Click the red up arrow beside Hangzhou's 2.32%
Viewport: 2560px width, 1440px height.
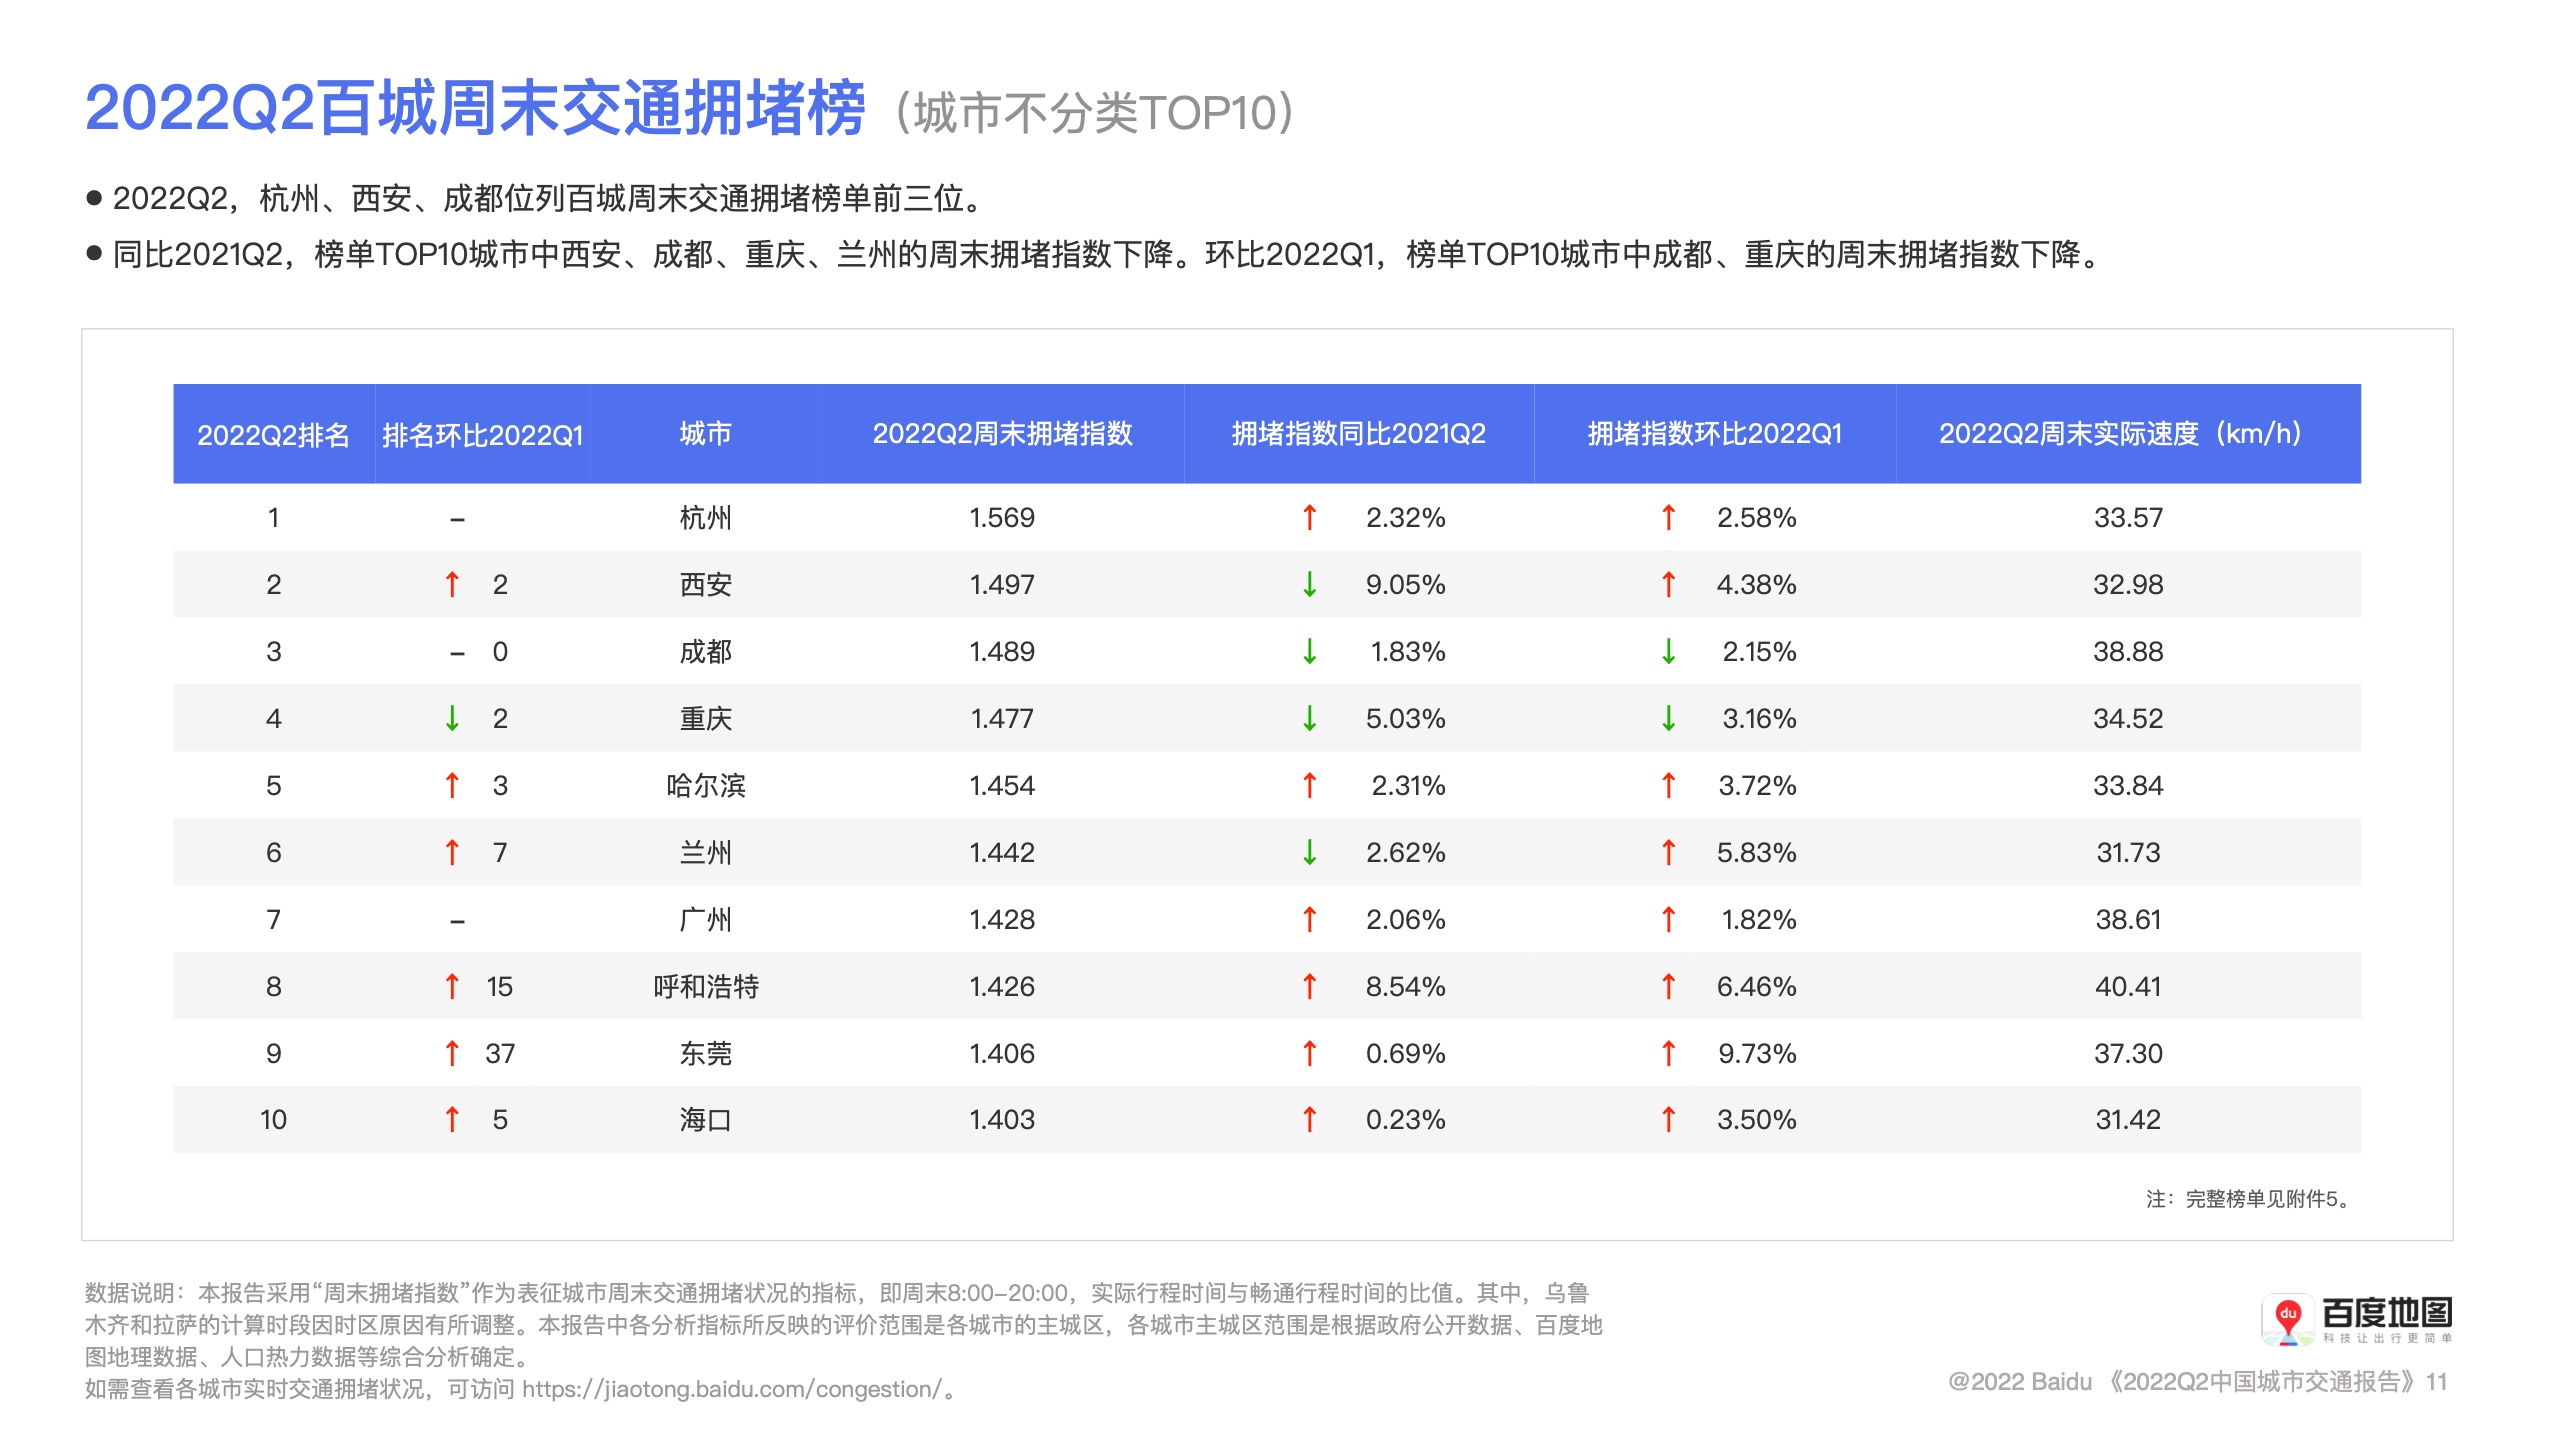(x=1309, y=517)
